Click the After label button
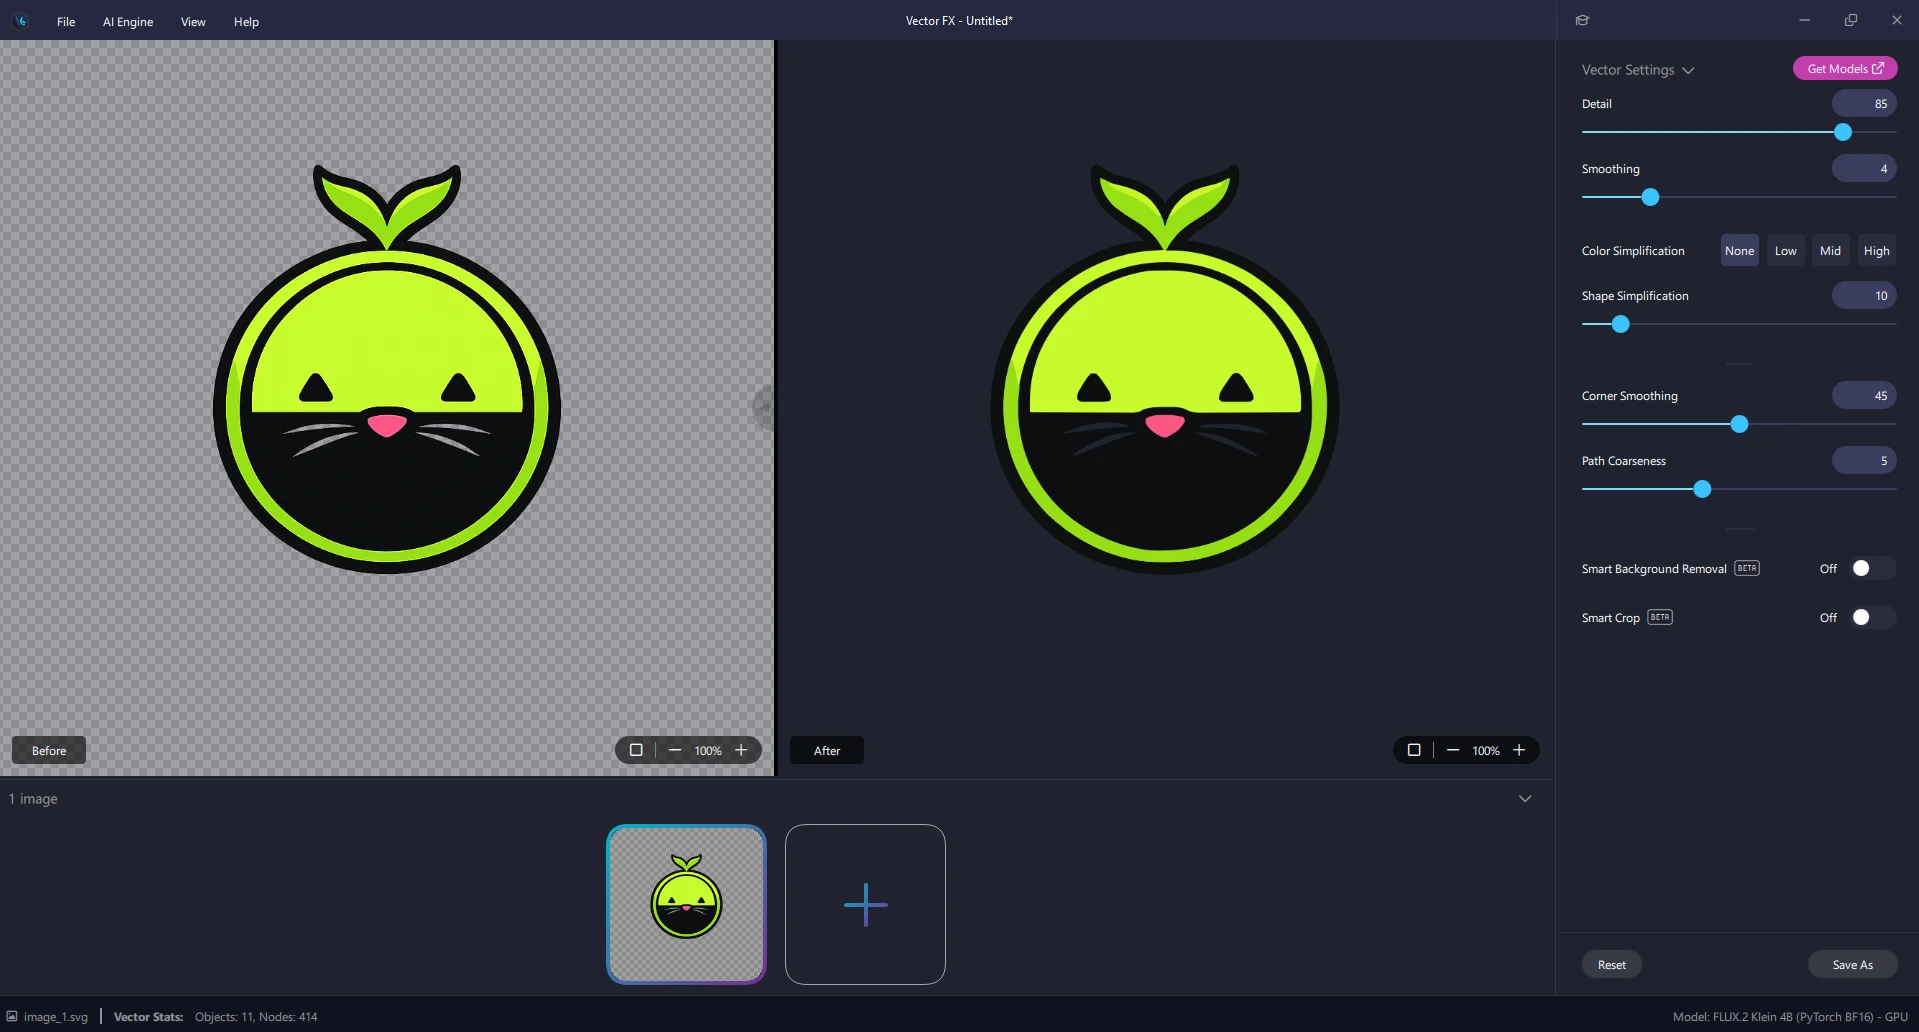 pos(827,751)
